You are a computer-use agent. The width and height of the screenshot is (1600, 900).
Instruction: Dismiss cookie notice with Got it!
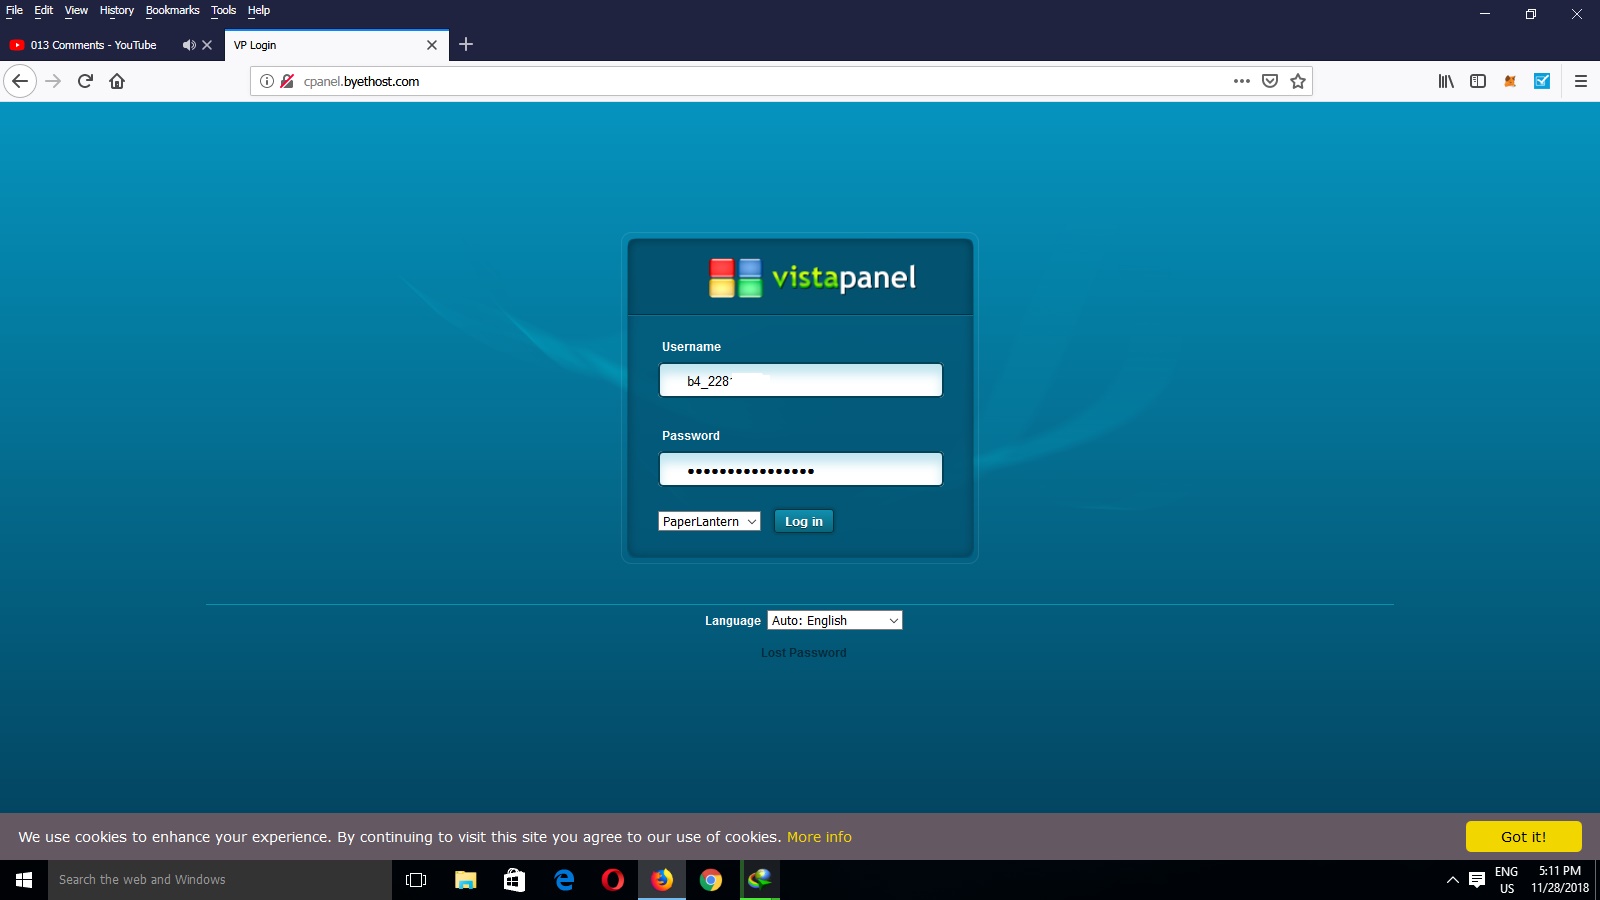coord(1524,837)
